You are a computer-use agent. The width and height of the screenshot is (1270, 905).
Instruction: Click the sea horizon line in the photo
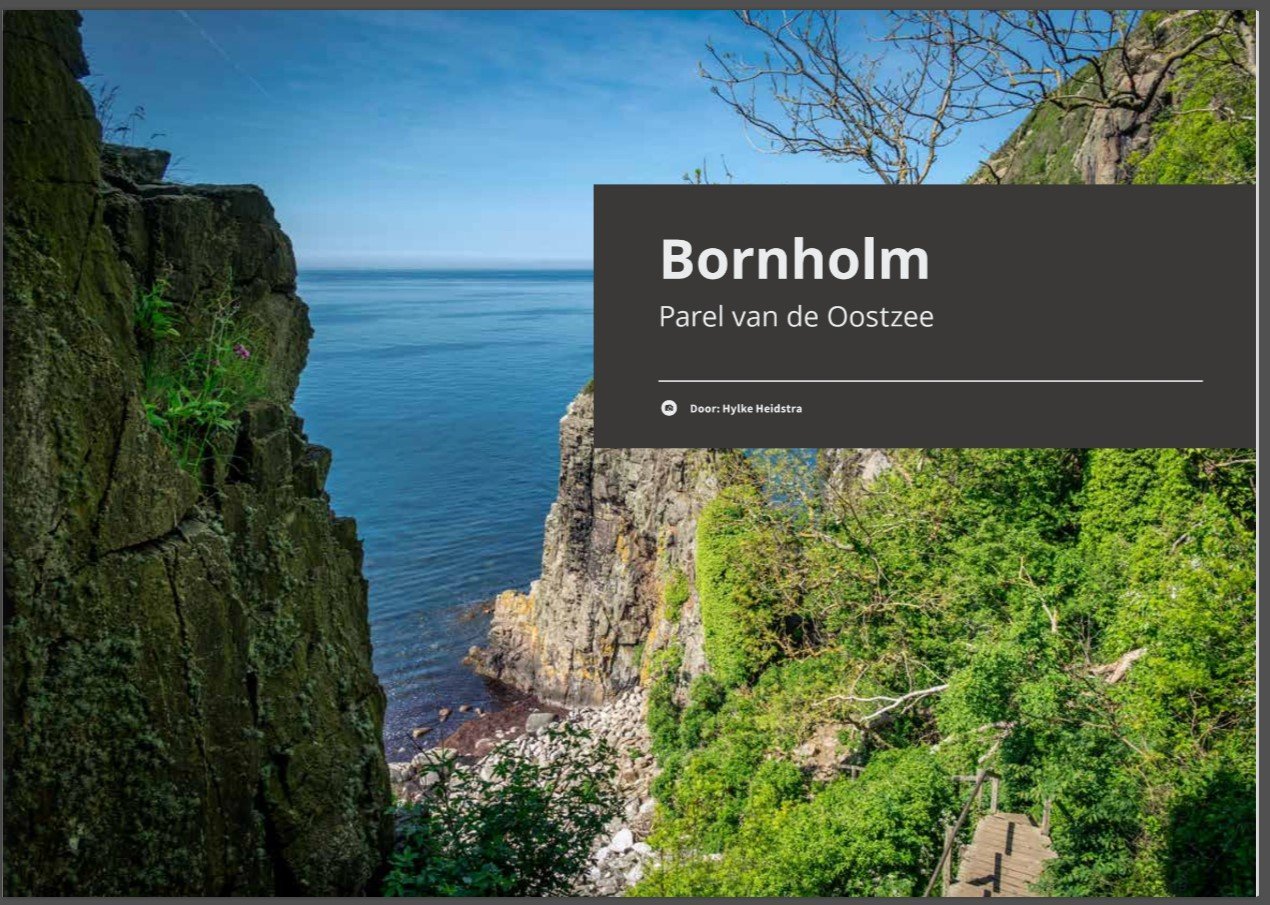point(445,267)
